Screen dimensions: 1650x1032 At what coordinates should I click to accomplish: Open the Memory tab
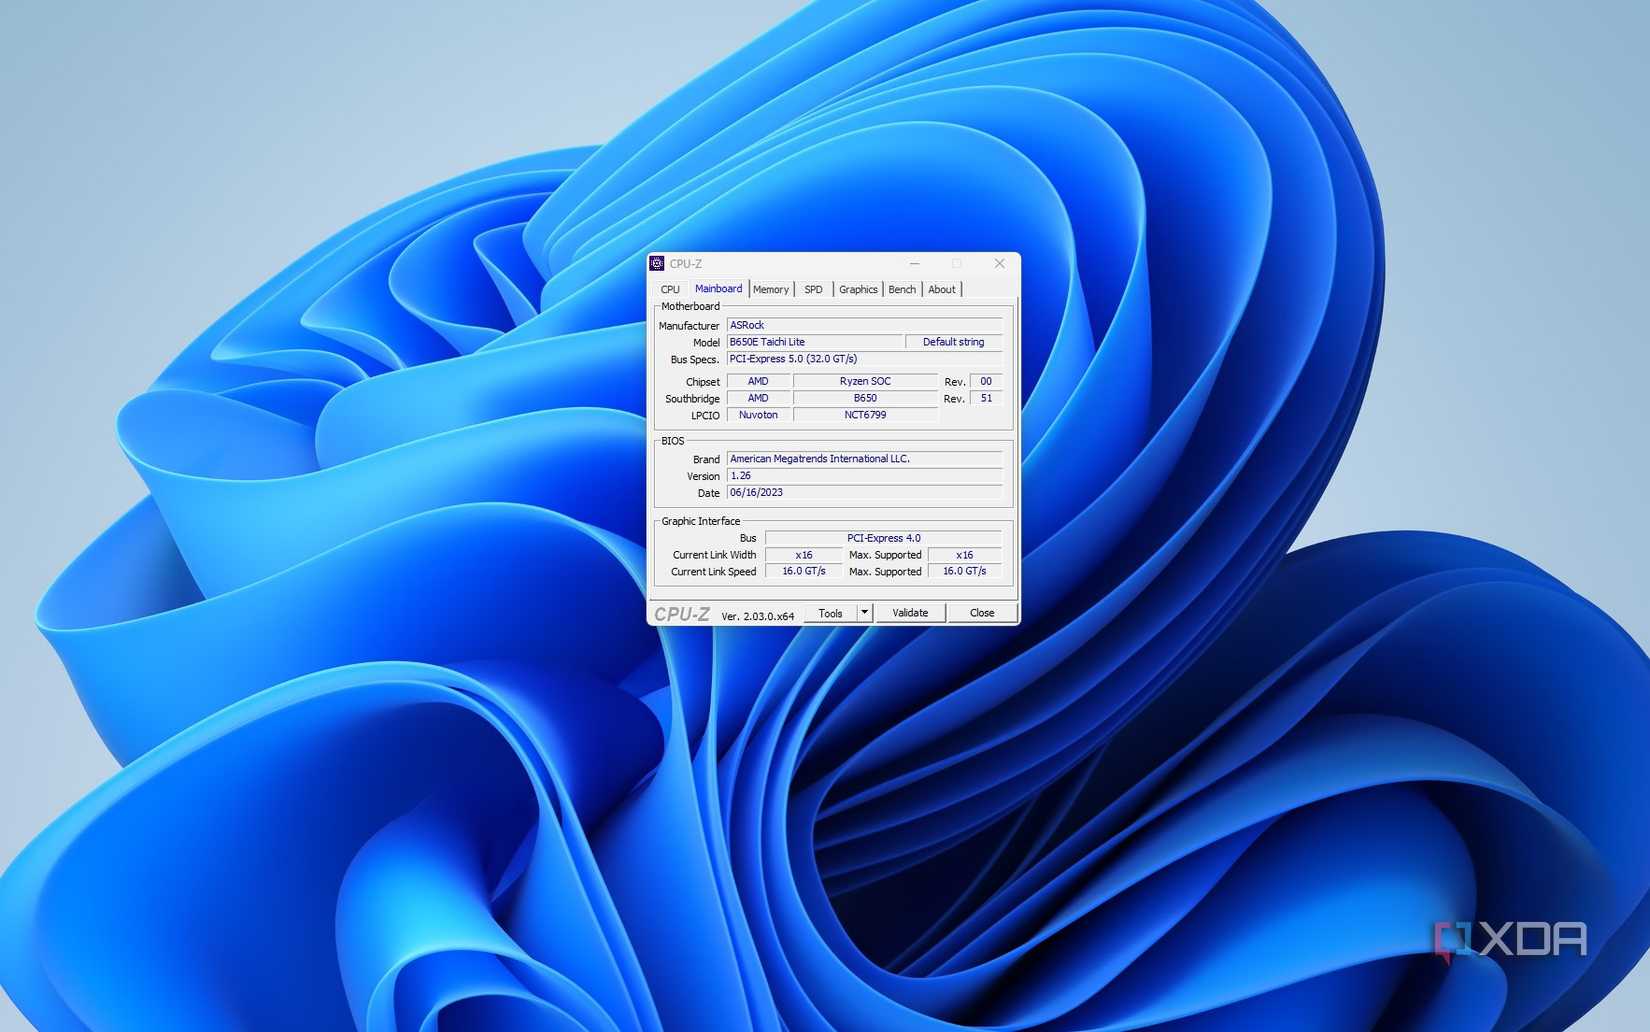(771, 290)
